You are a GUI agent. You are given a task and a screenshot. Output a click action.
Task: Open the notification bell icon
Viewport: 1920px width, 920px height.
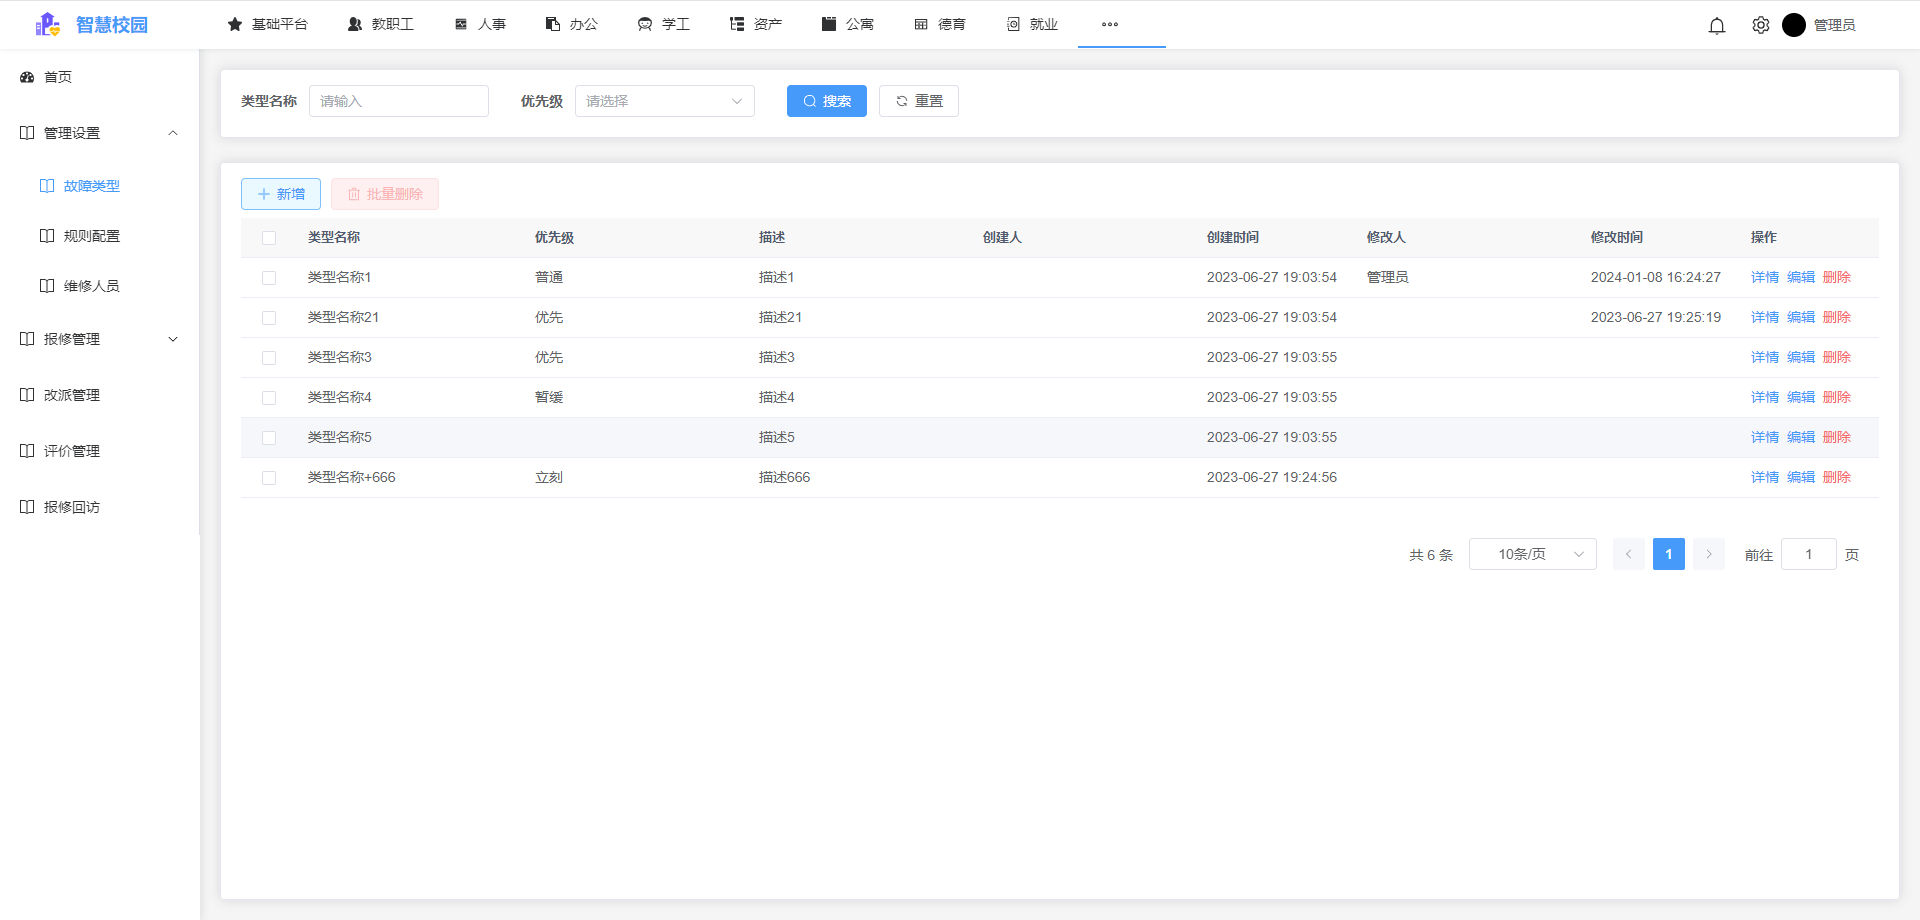point(1717,25)
